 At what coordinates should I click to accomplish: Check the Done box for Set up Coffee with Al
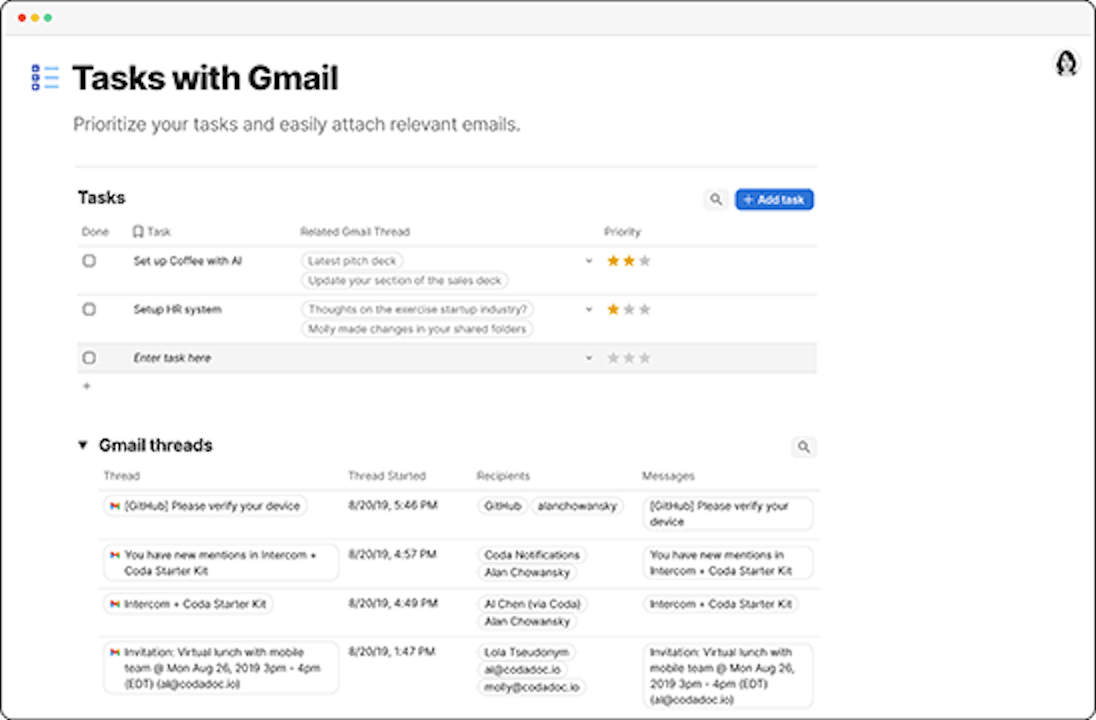89,261
